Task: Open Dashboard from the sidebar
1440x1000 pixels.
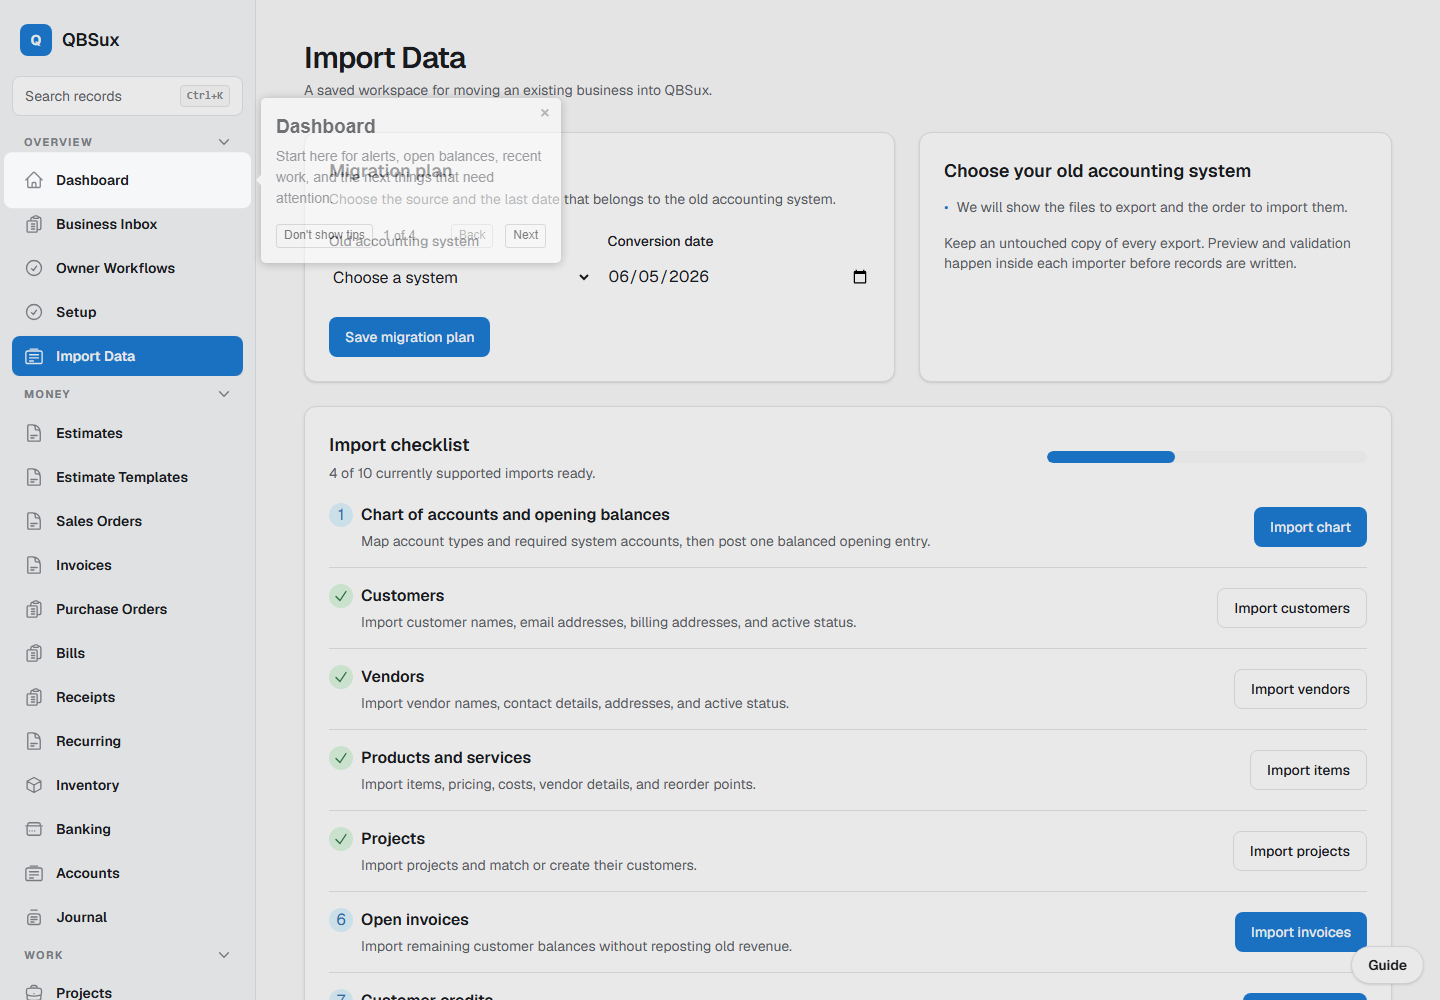Action: pos(127,180)
